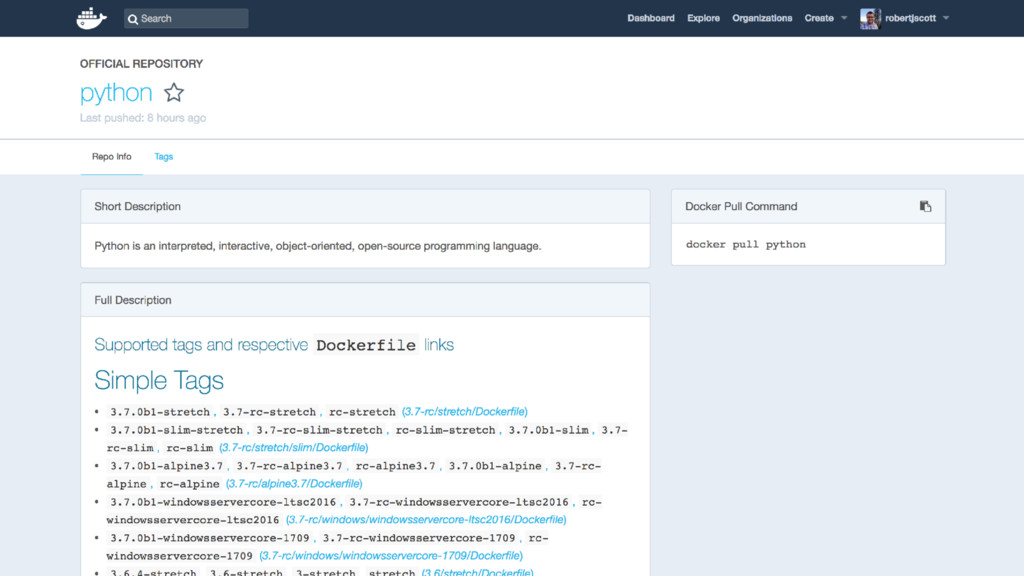Click the python repository title
Viewport: 1024px width, 576px height.
pos(116,93)
